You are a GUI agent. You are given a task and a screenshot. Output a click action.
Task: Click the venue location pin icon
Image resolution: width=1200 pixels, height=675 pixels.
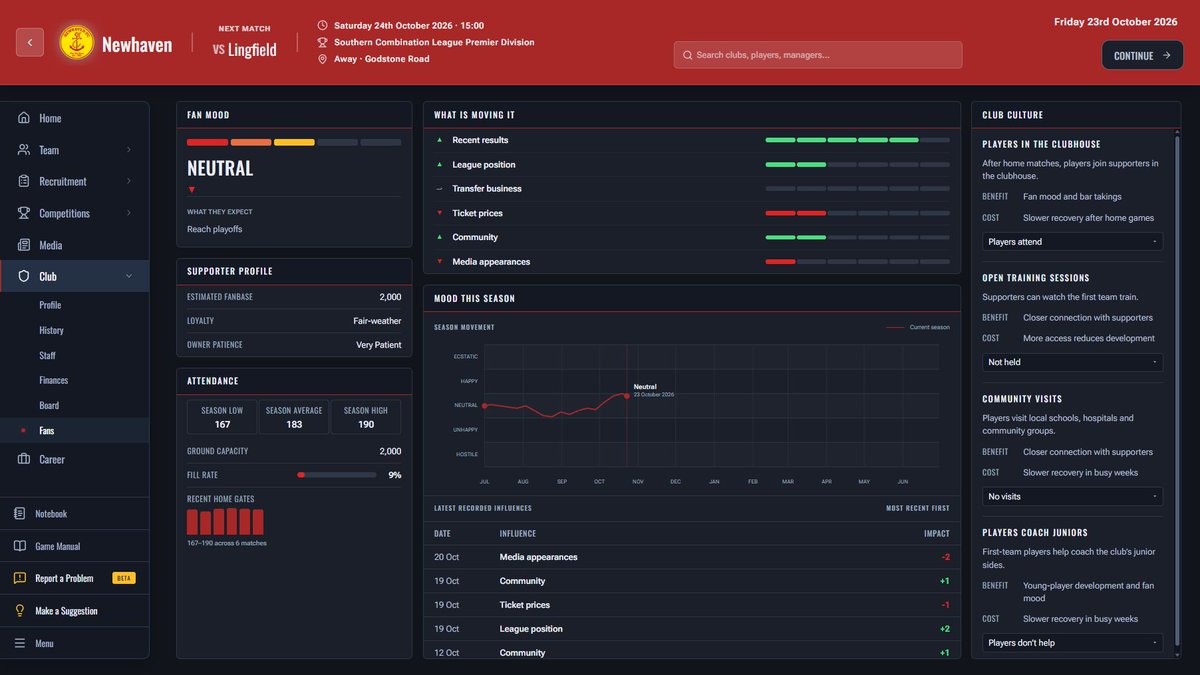(322, 59)
